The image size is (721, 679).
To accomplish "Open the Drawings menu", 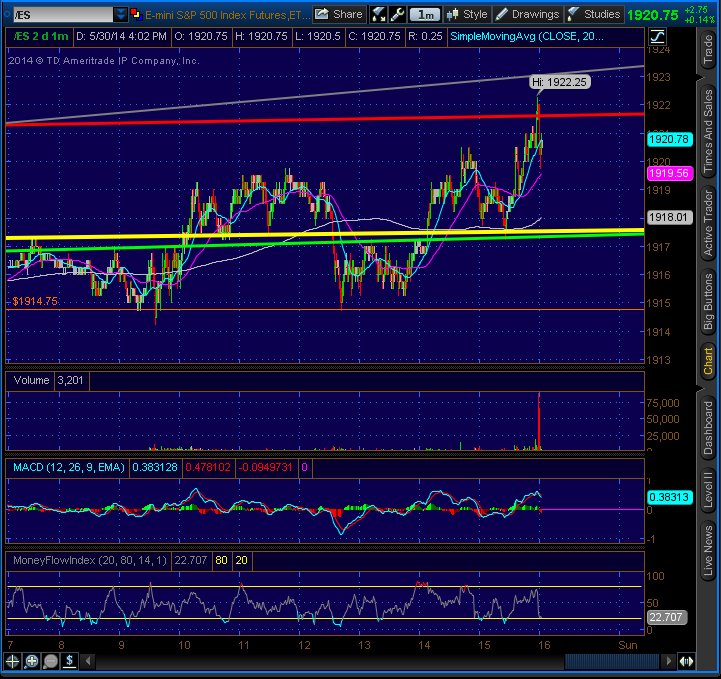I will click(527, 15).
